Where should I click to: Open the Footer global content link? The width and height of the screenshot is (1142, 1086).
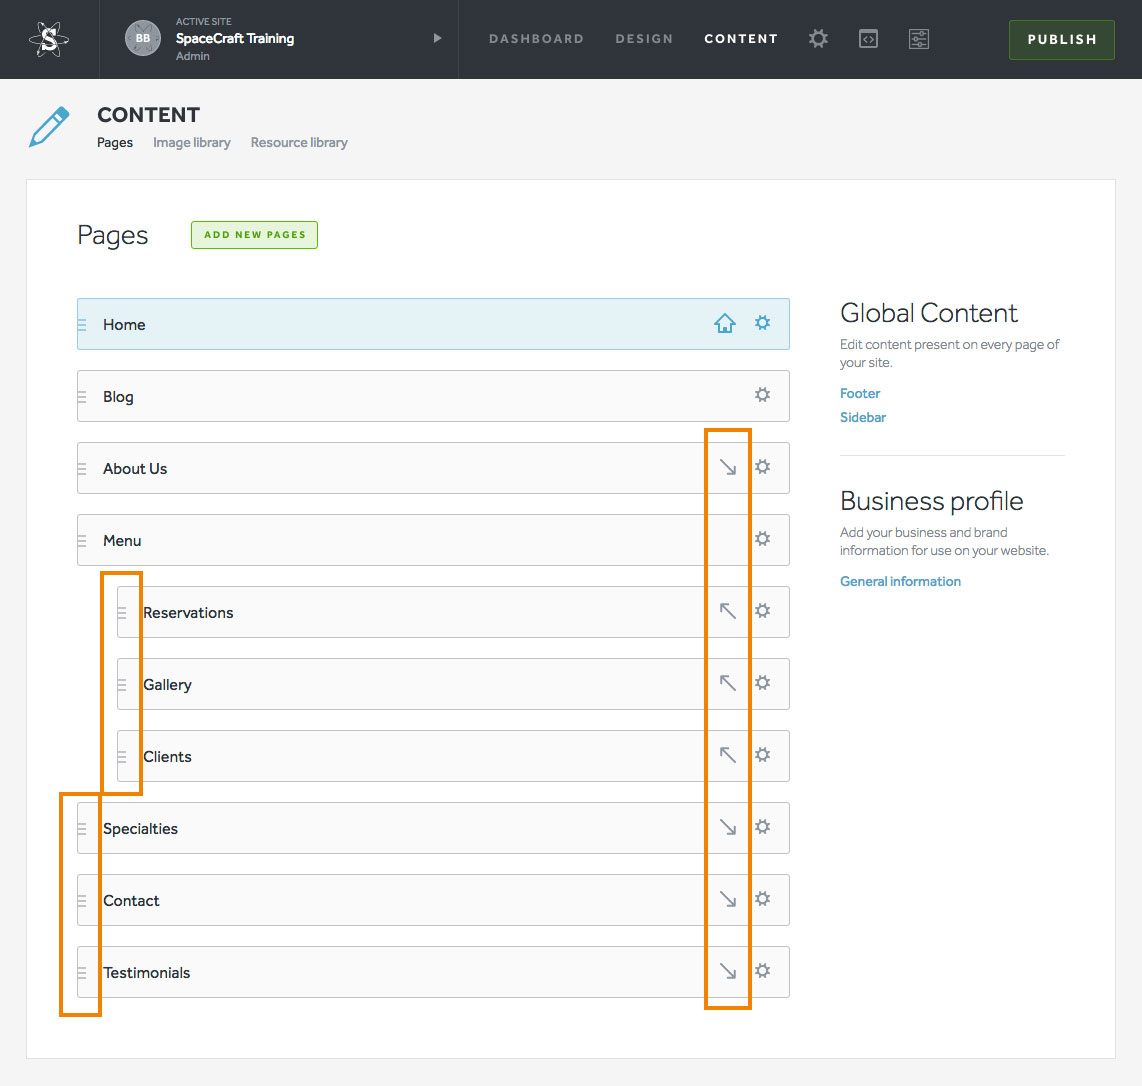(x=860, y=393)
